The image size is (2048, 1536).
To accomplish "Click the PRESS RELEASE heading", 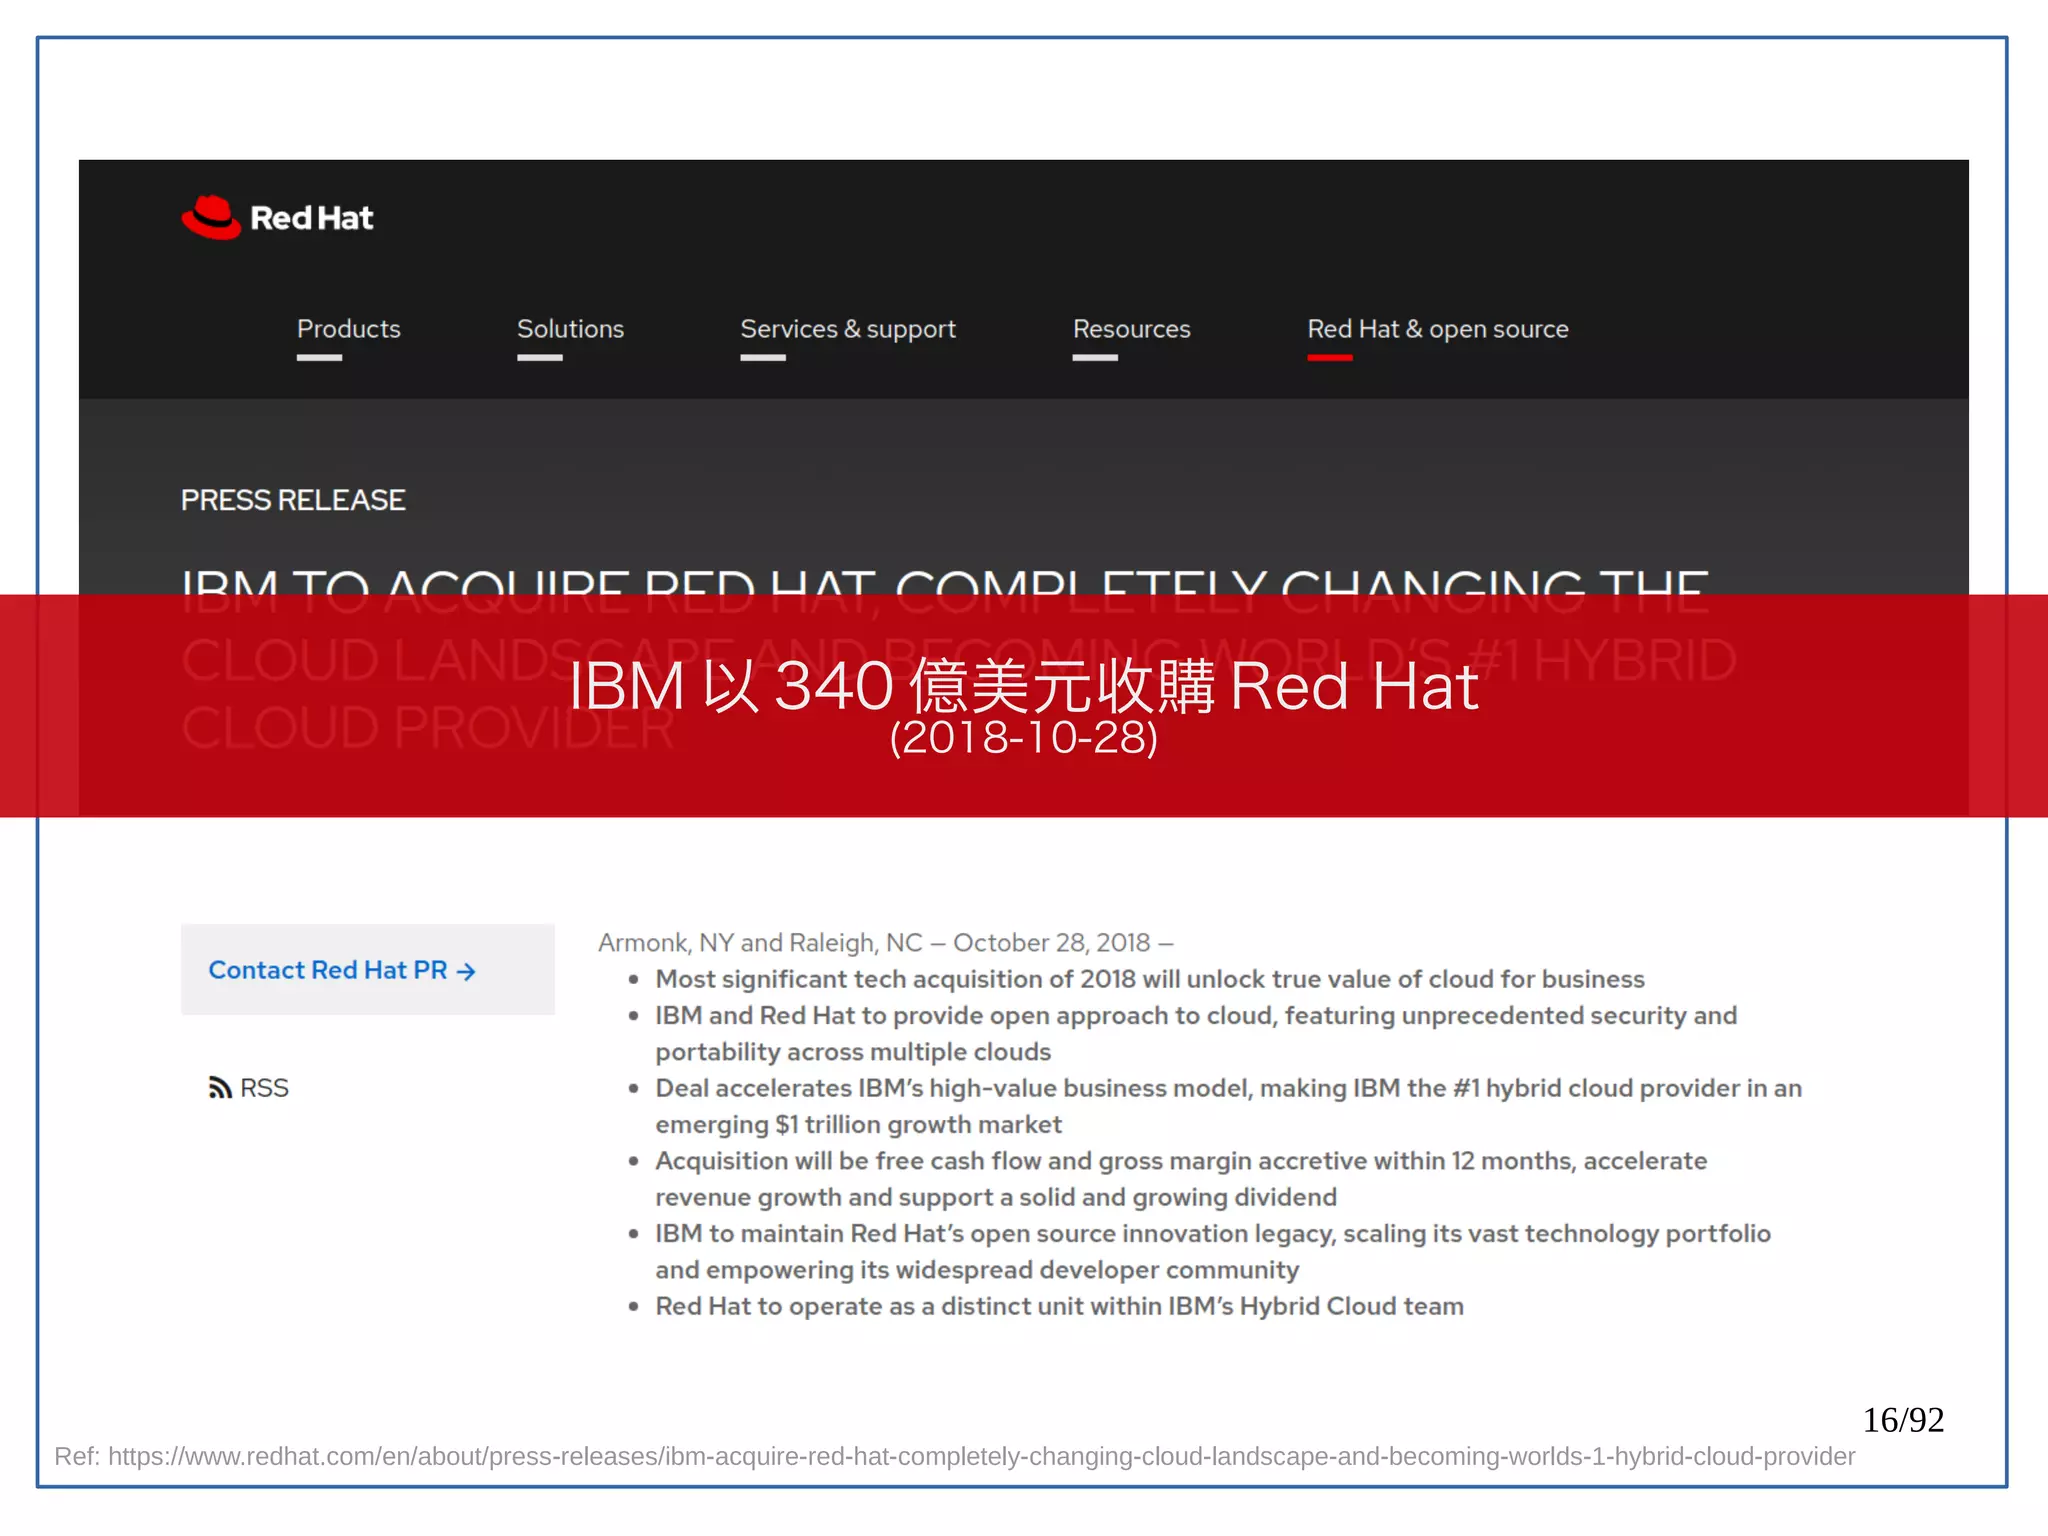I will coord(293,500).
